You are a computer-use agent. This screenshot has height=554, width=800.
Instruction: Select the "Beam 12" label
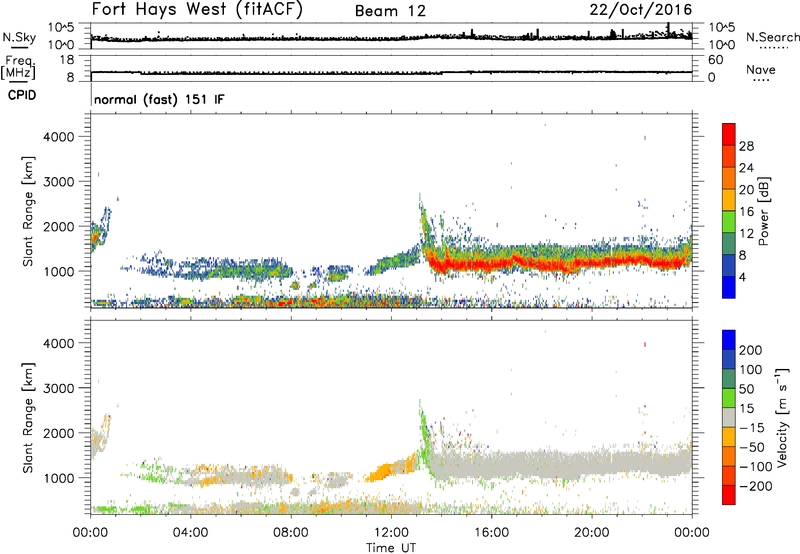[390, 11]
